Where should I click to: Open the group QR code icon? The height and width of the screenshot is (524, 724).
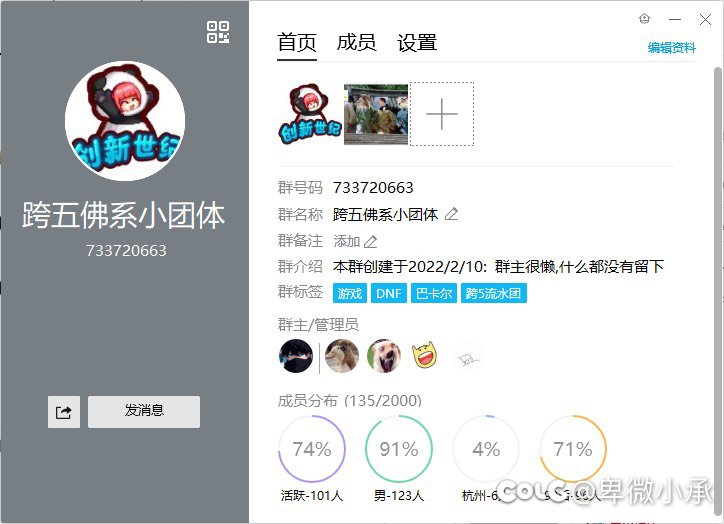[x=218, y=32]
